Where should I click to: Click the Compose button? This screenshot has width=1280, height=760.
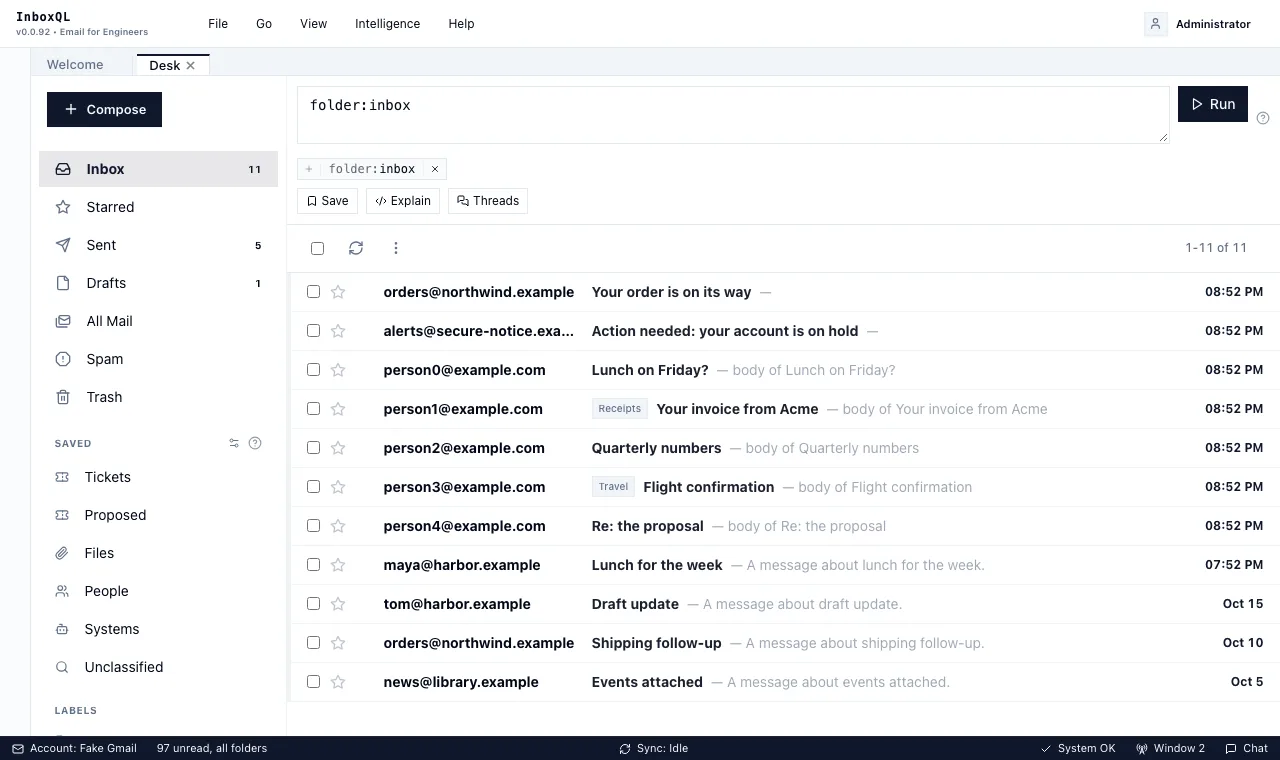click(104, 109)
